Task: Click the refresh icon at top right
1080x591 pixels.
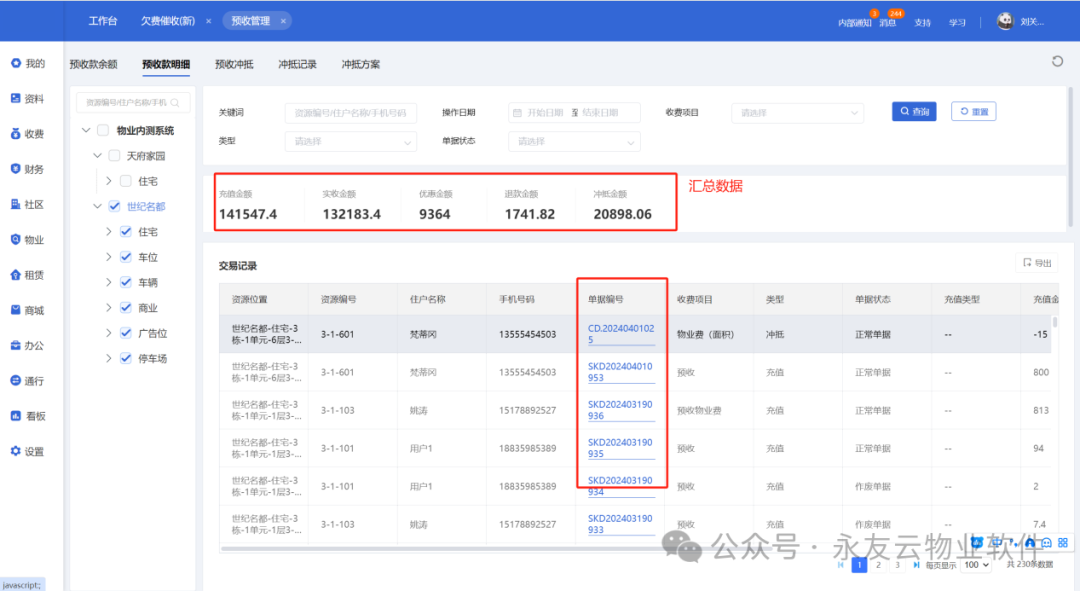Action: pyautogui.click(x=1057, y=61)
